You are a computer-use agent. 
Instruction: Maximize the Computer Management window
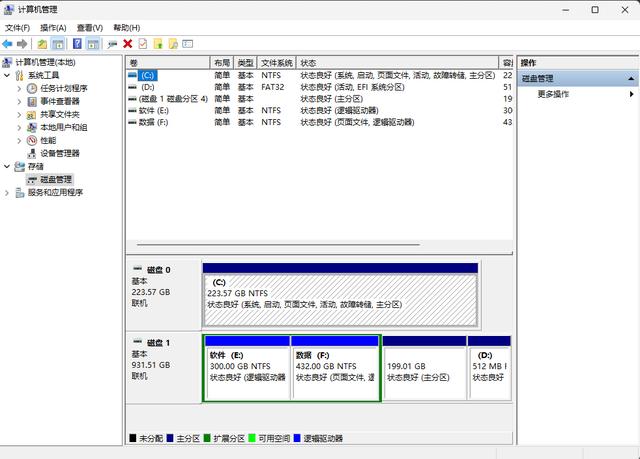595,10
